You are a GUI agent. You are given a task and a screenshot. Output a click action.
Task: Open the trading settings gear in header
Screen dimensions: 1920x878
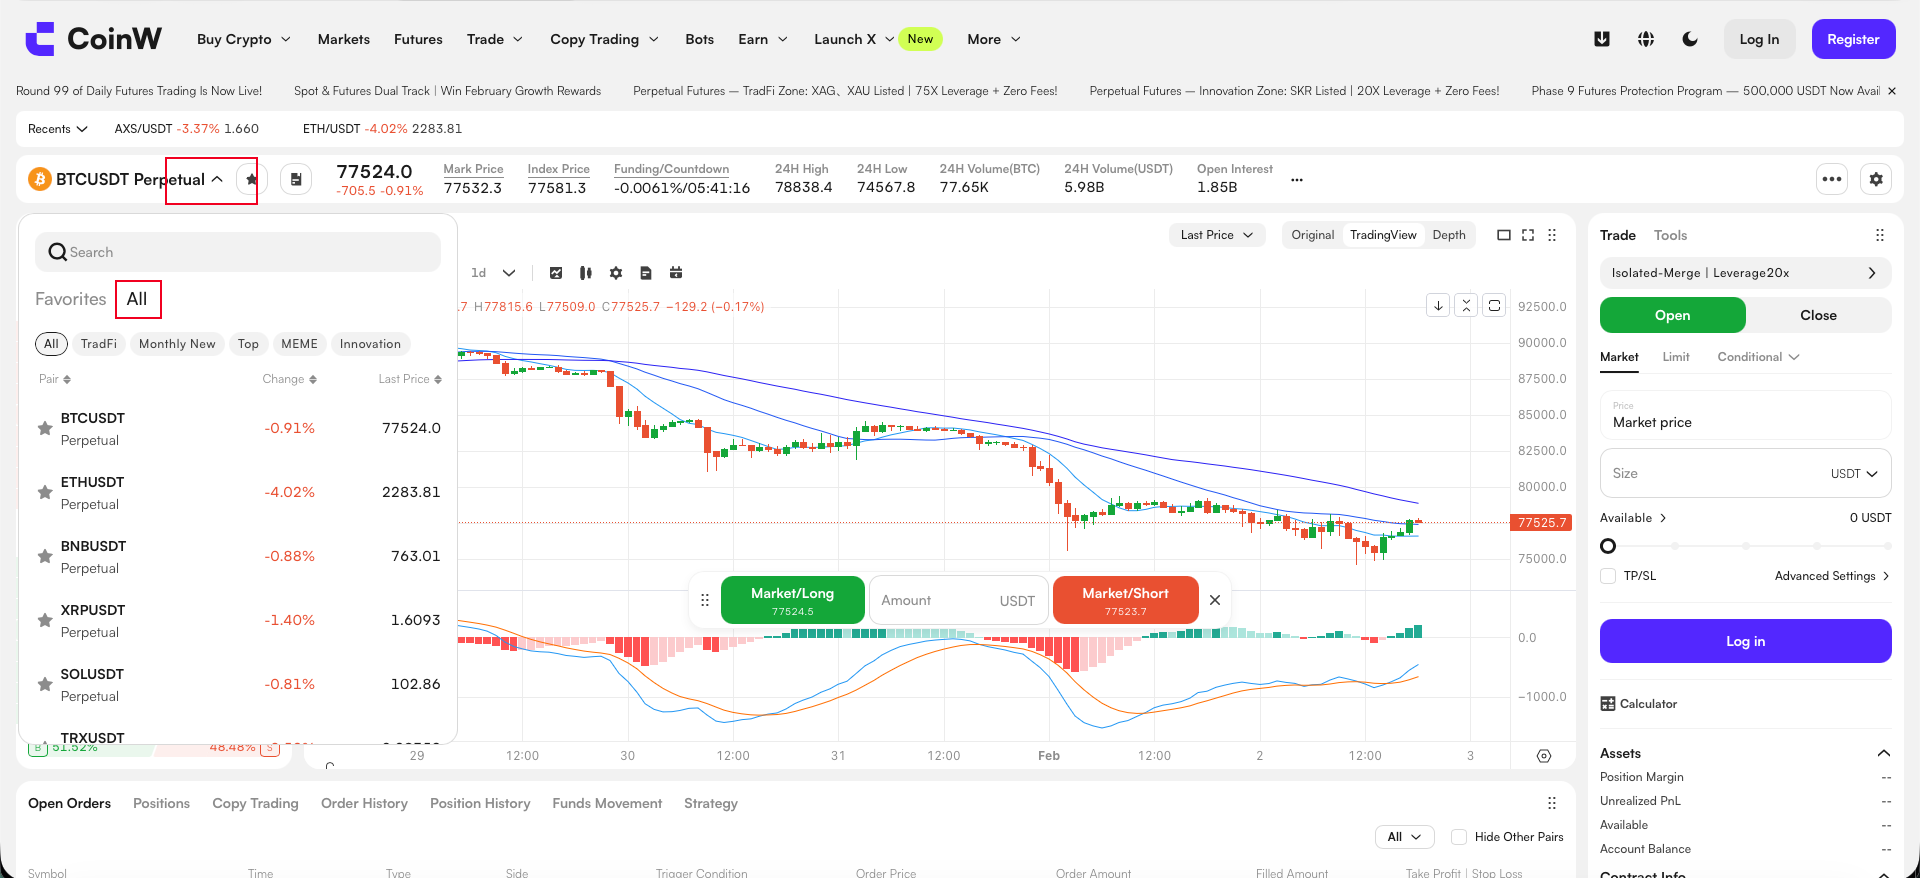coord(1876,179)
